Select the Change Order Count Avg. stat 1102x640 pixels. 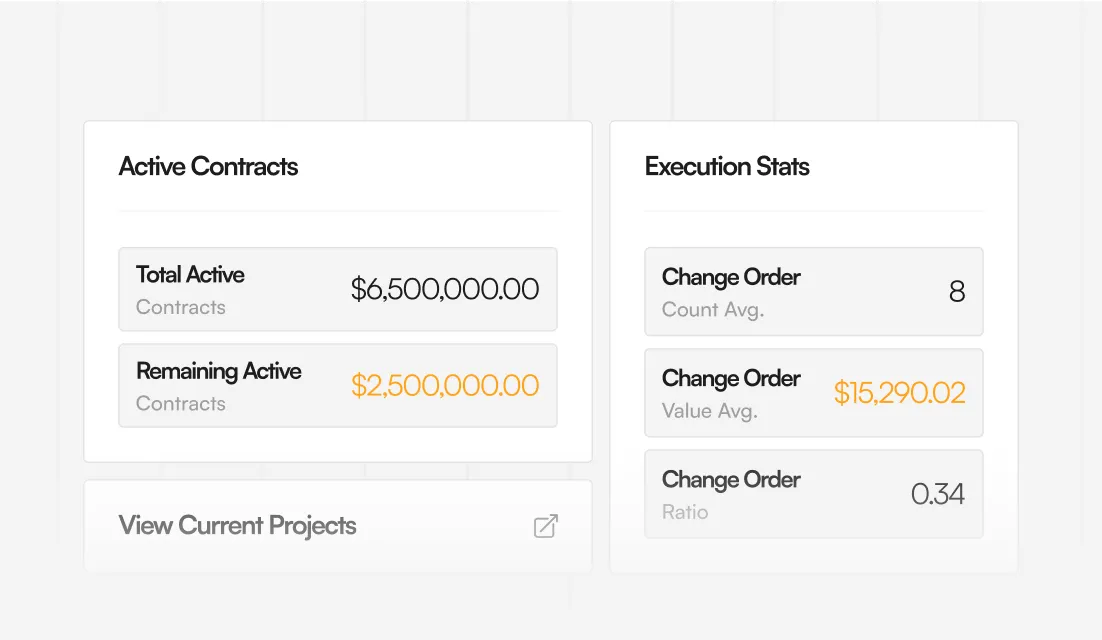(814, 291)
